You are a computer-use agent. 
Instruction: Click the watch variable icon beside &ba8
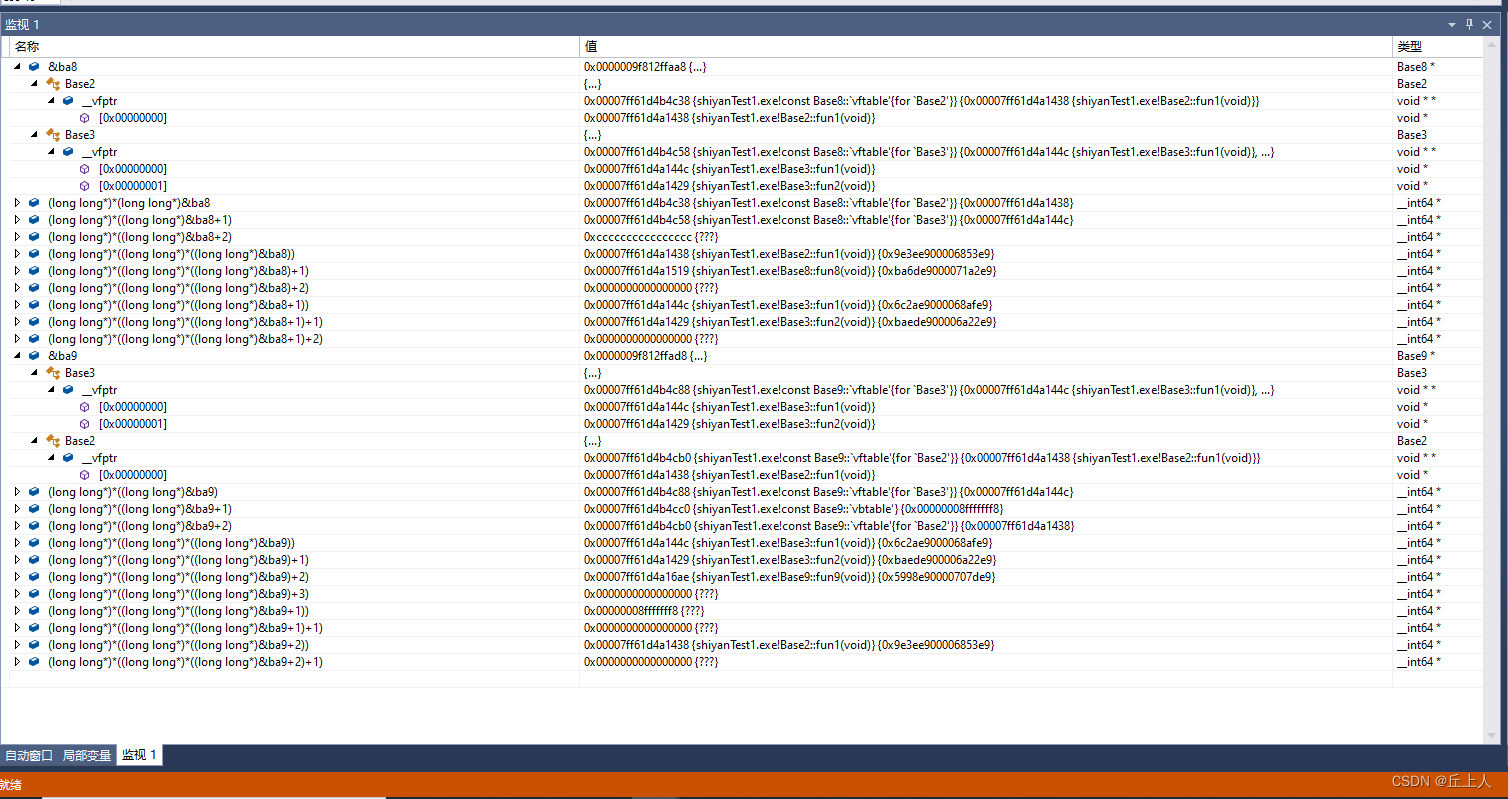(33, 66)
